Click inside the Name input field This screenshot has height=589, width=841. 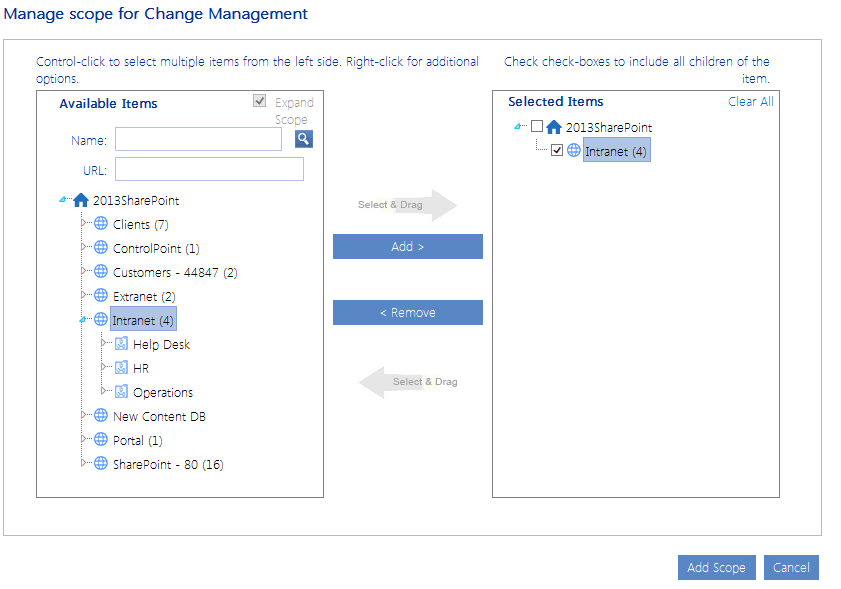(197, 138)
